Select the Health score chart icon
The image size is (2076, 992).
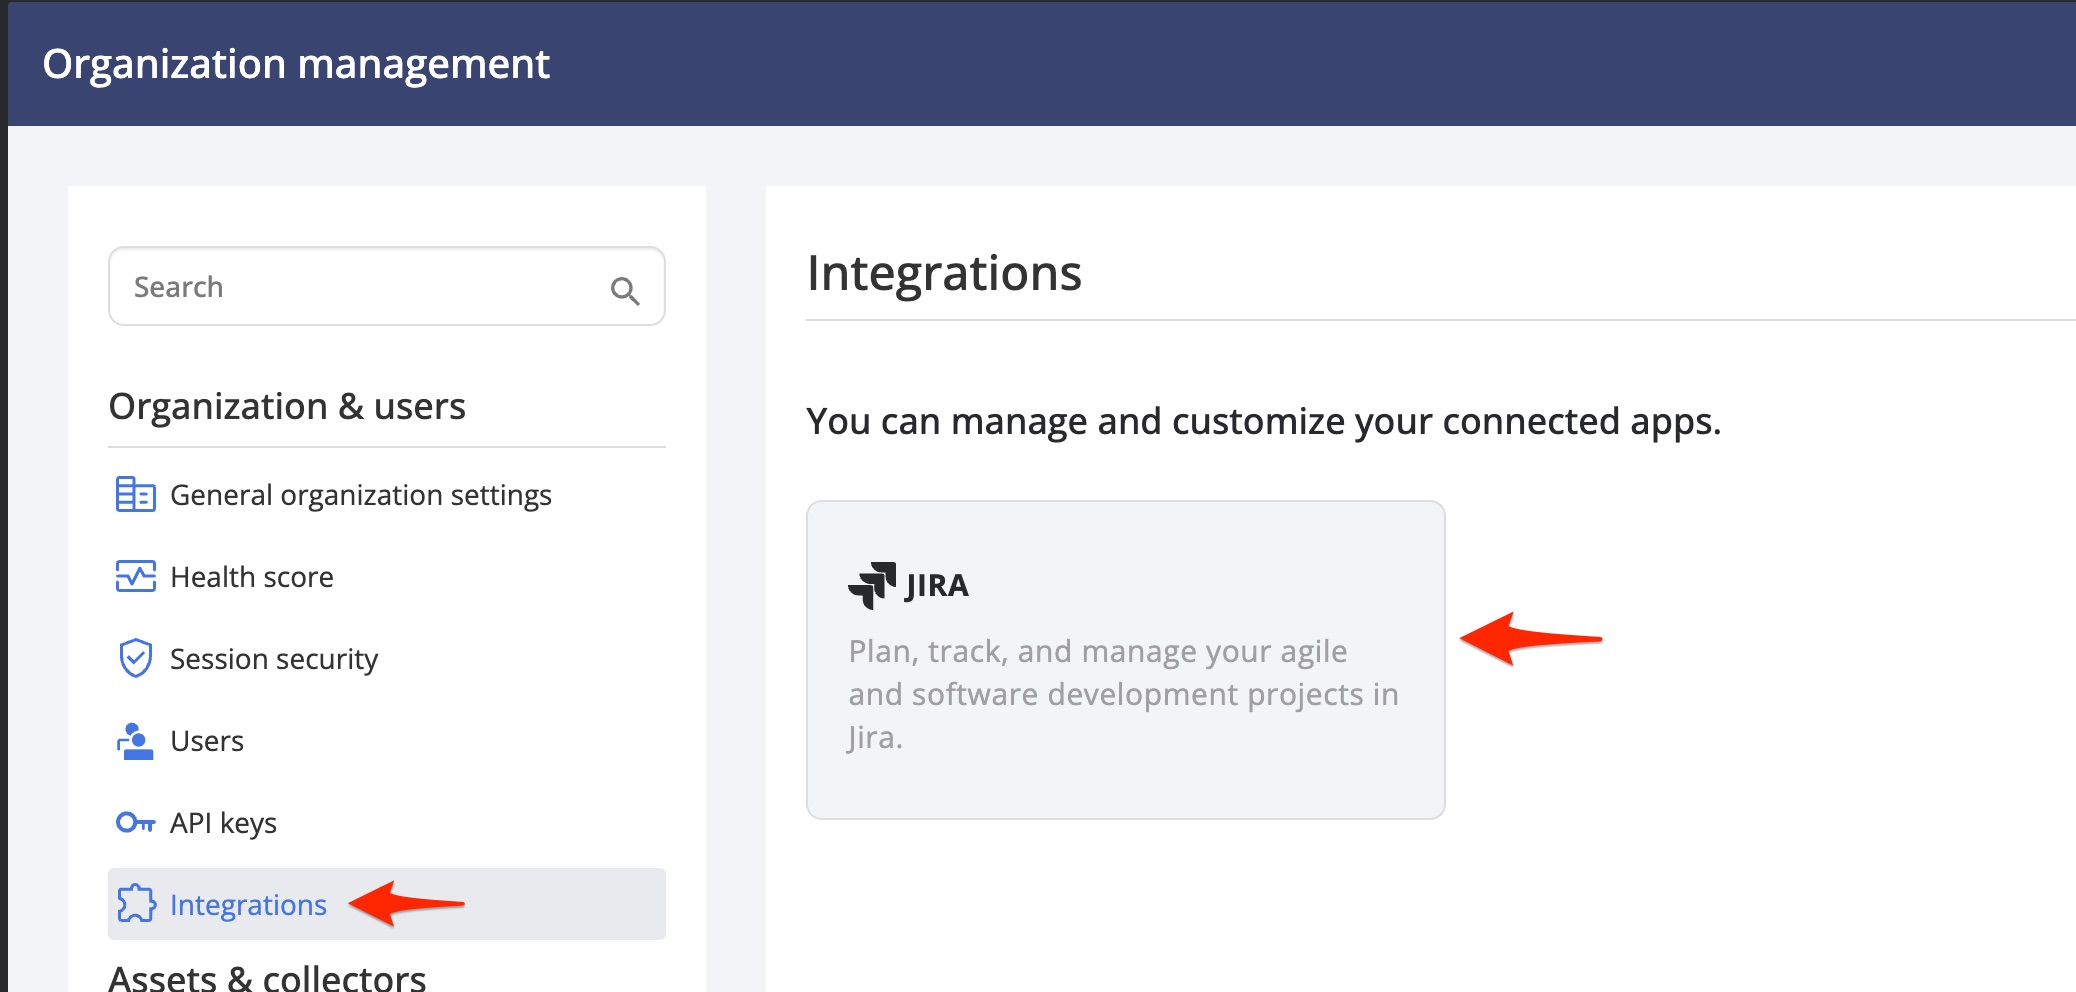coord(138,576)
